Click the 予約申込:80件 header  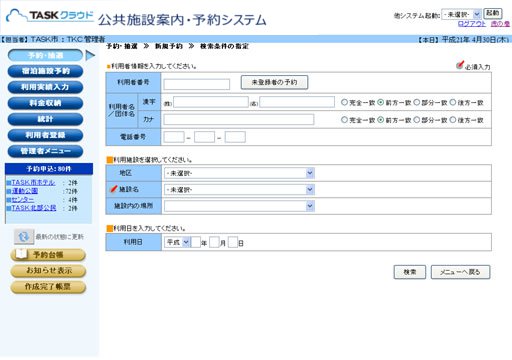pyautogui.click(x=49, y=169)
